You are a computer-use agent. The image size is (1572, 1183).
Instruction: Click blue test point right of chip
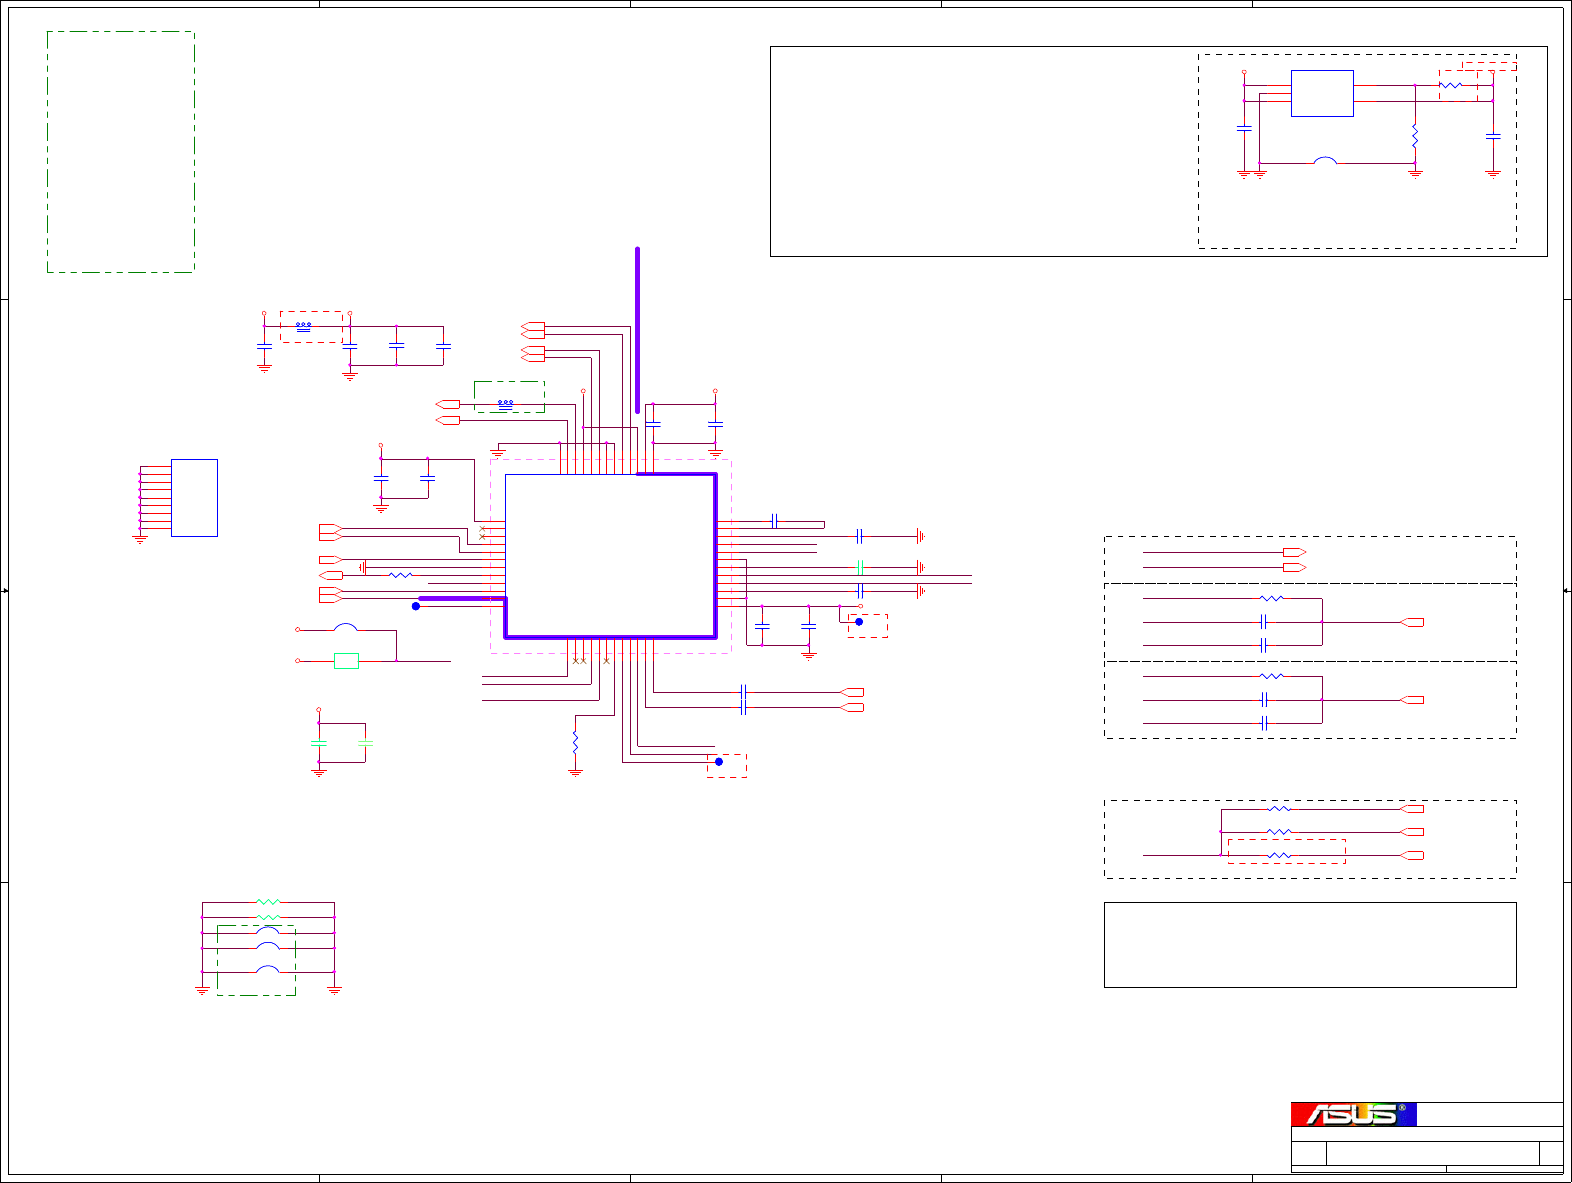(x=859, y=622)
